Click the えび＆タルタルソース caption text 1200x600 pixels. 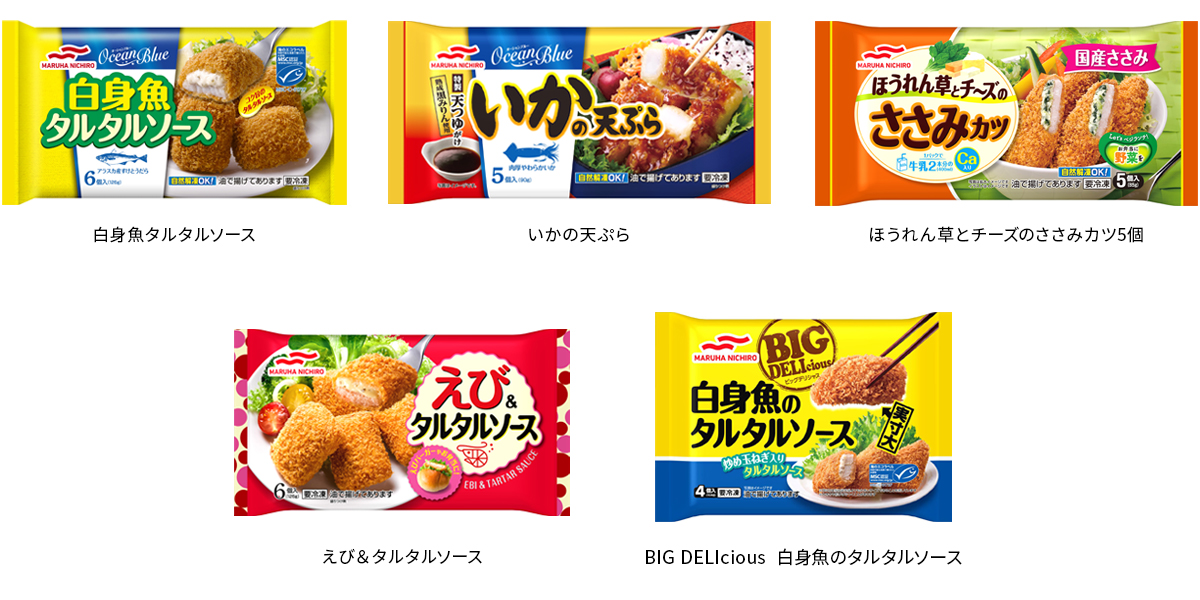pos(402,556)
